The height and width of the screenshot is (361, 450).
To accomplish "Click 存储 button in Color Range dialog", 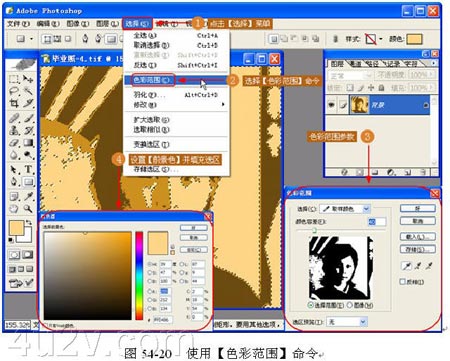I will click(418, 249).
